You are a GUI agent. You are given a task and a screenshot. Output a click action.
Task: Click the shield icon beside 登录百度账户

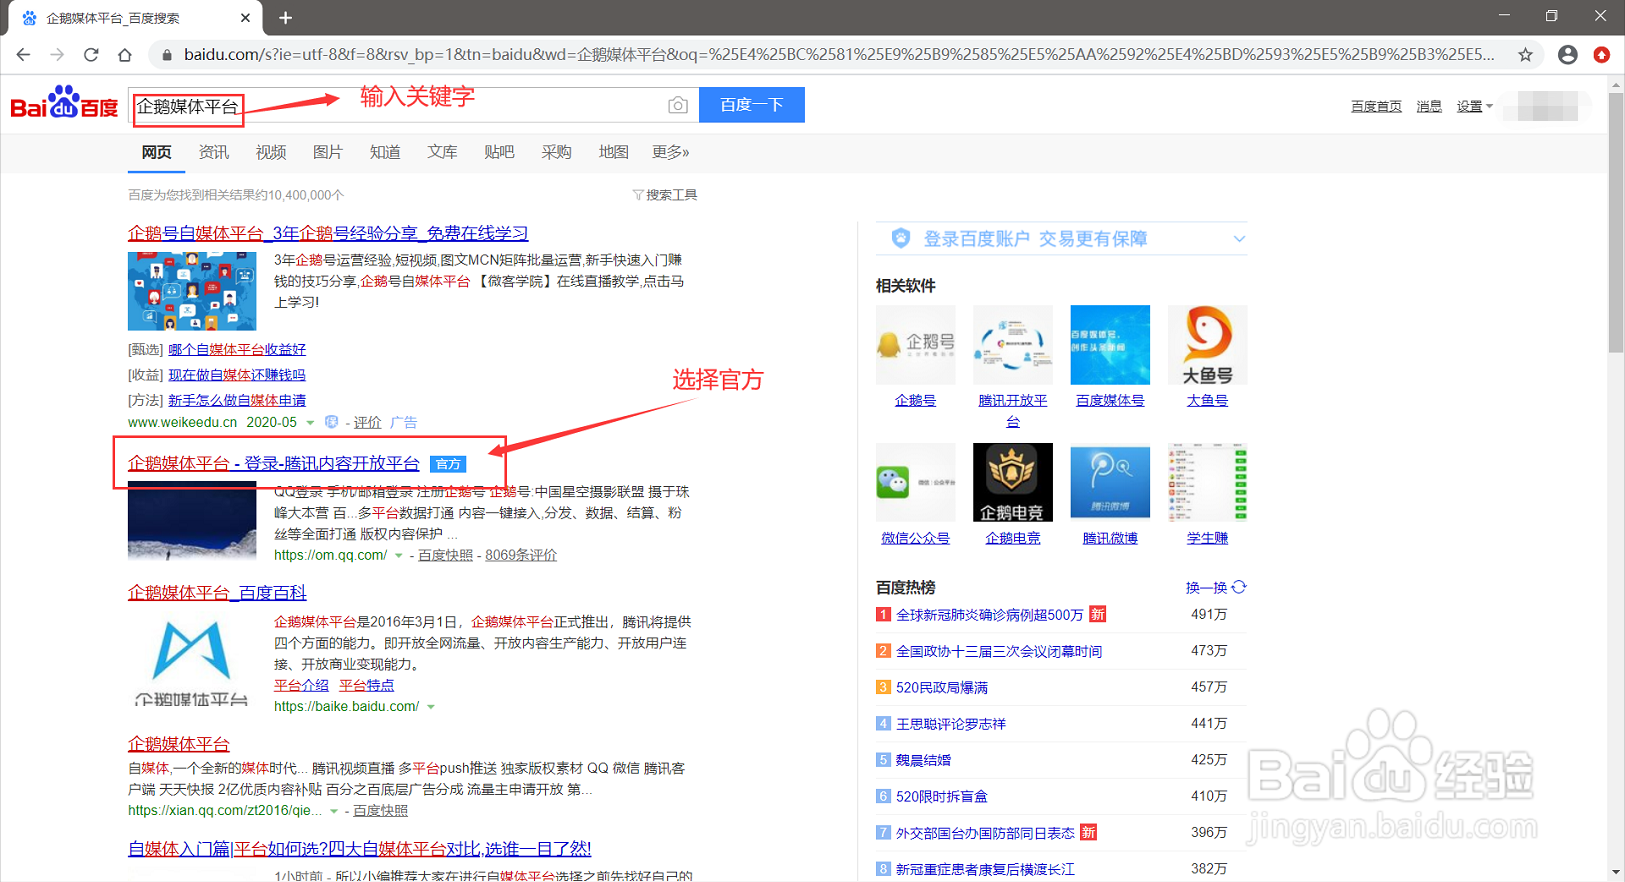tap(901, 238)
